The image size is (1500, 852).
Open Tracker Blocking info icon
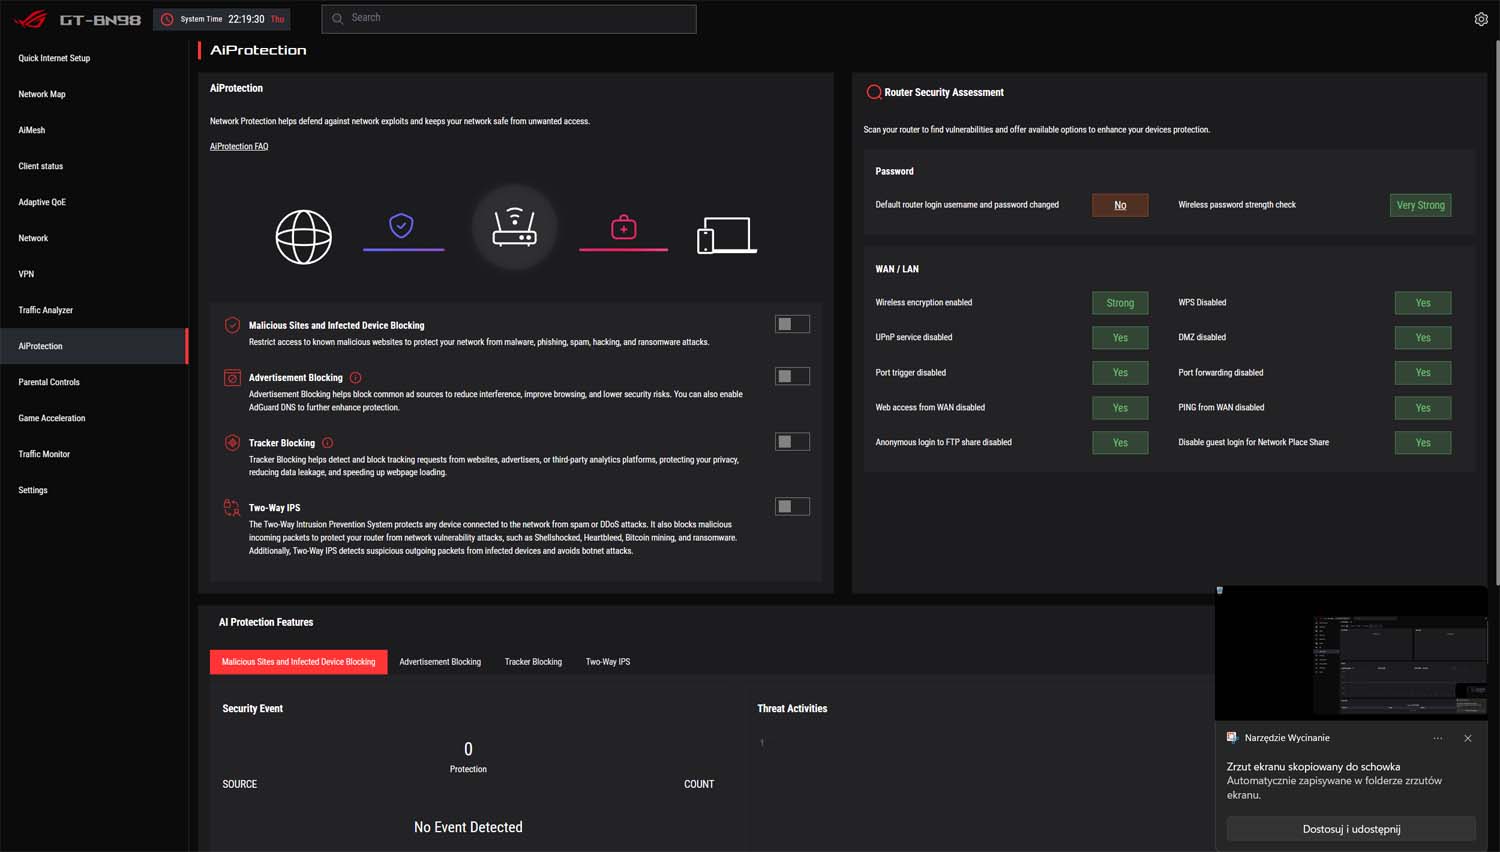point(327,443)
